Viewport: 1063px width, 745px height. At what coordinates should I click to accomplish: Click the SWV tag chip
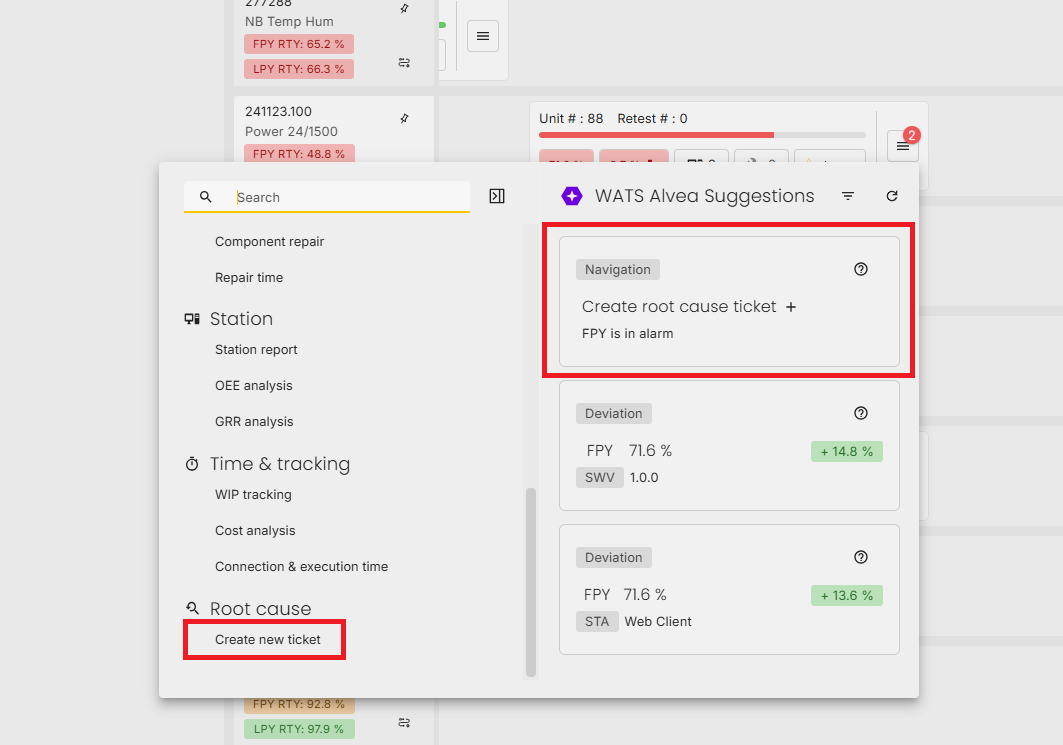click(x=599, y=477)
